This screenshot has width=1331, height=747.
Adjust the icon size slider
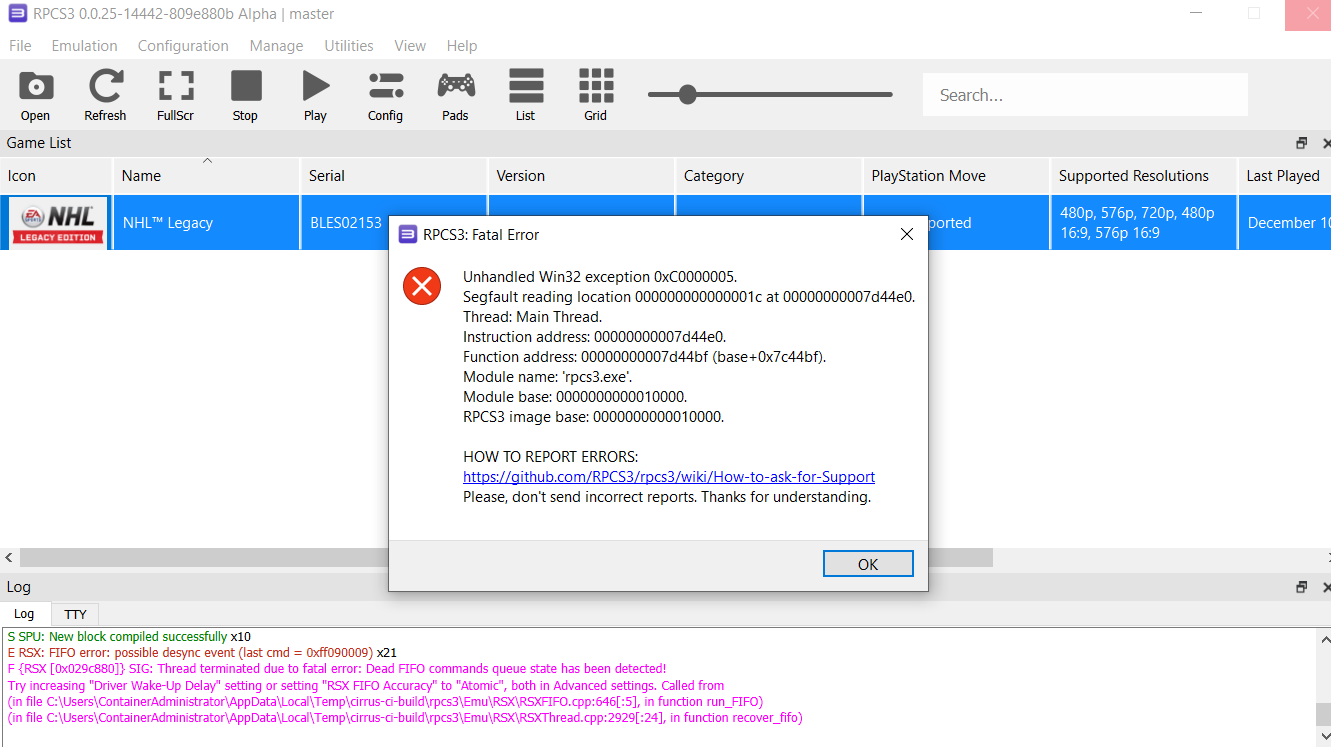(x=687, y=94)
